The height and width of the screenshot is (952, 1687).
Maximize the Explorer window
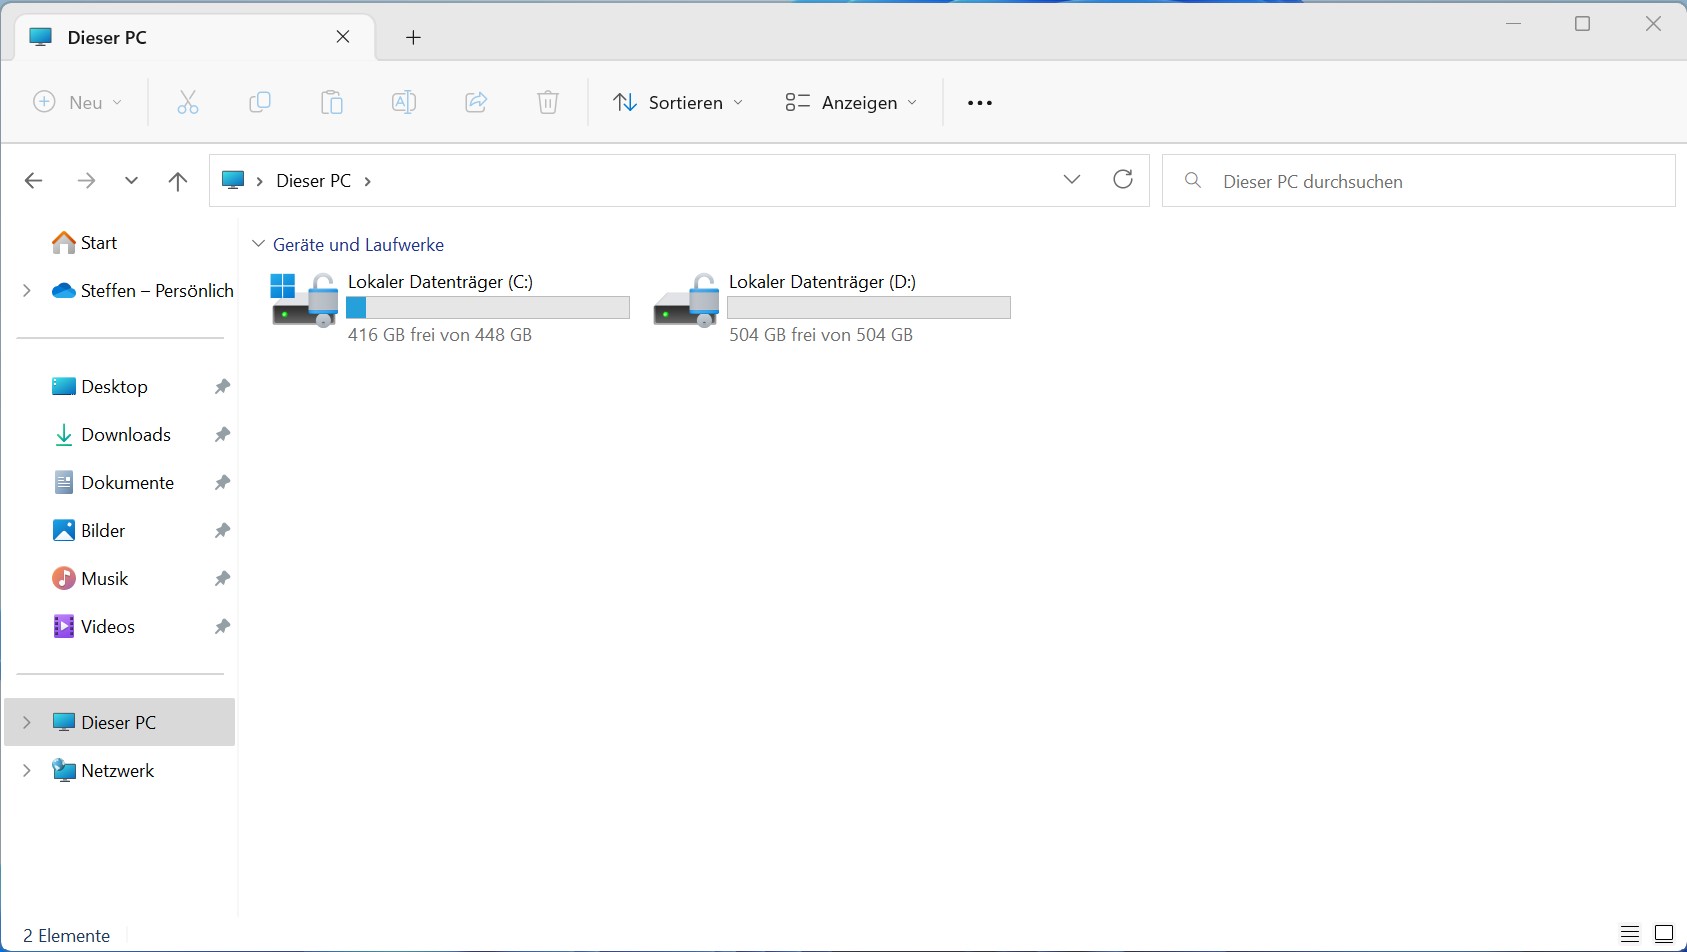(1582, 23)
